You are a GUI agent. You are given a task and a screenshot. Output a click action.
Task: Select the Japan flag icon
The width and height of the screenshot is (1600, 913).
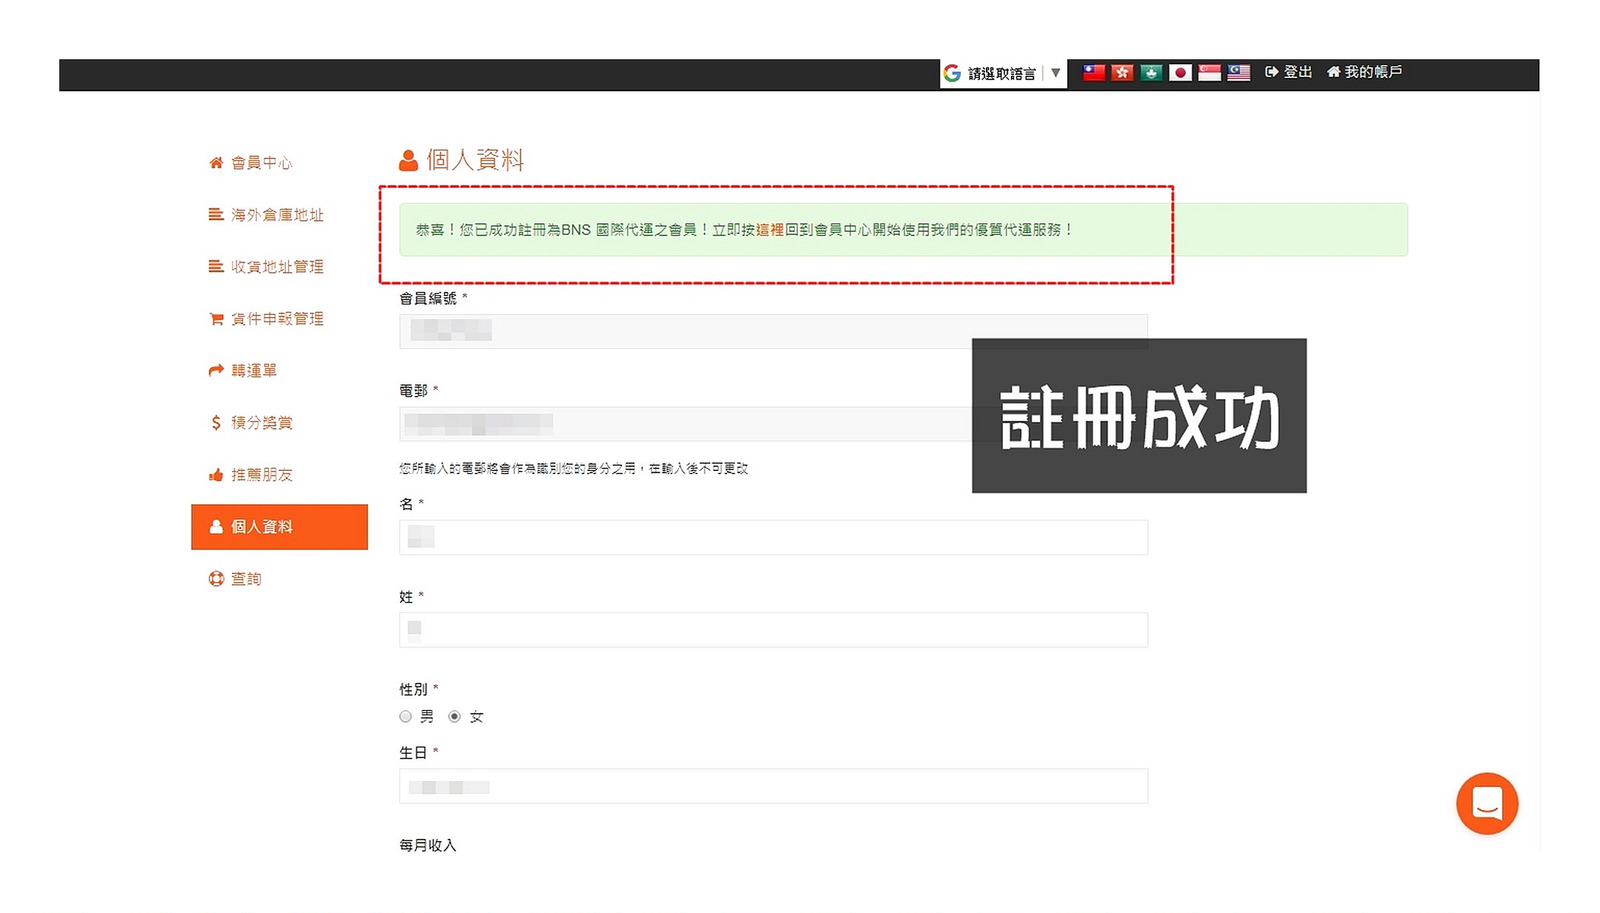pyautogui.click(x=1180, y=72)
